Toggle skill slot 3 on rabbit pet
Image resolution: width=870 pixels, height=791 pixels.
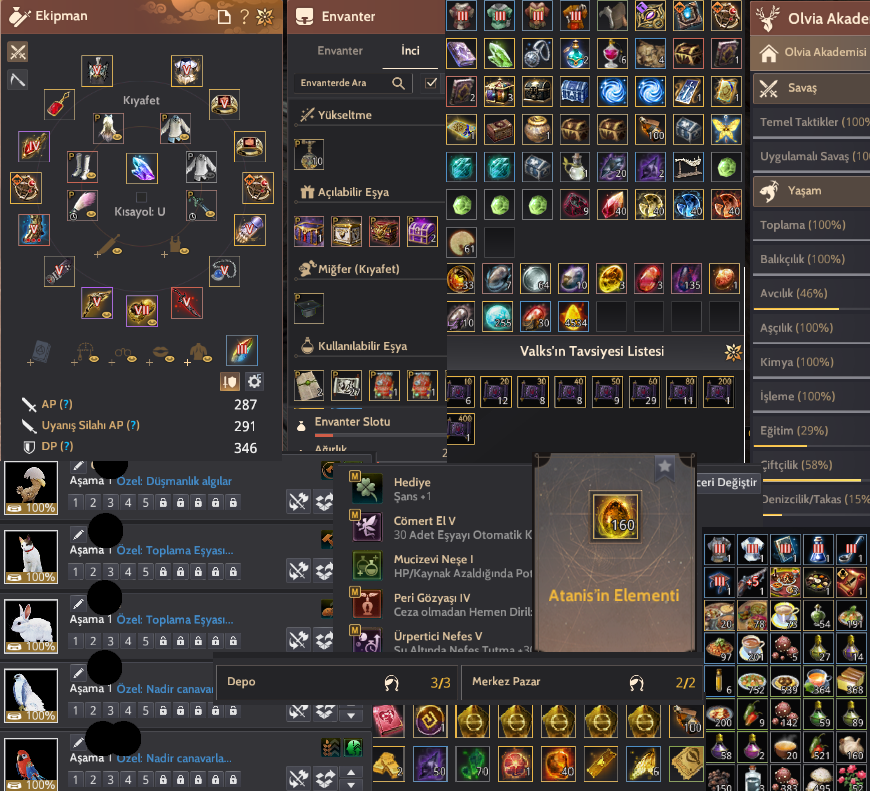pyautogui.click(x=110, y=641)
